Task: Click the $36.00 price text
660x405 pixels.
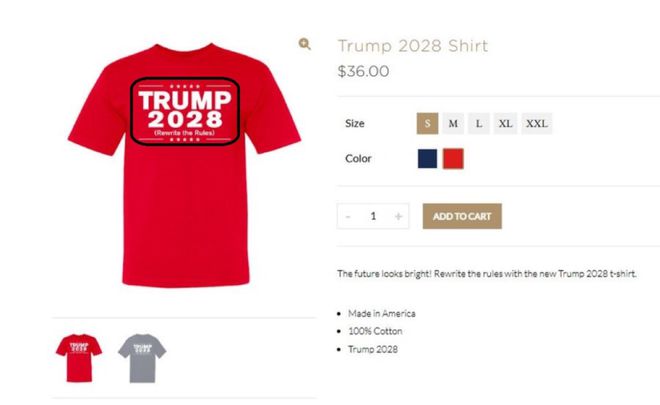Action: tap(363, 71)
